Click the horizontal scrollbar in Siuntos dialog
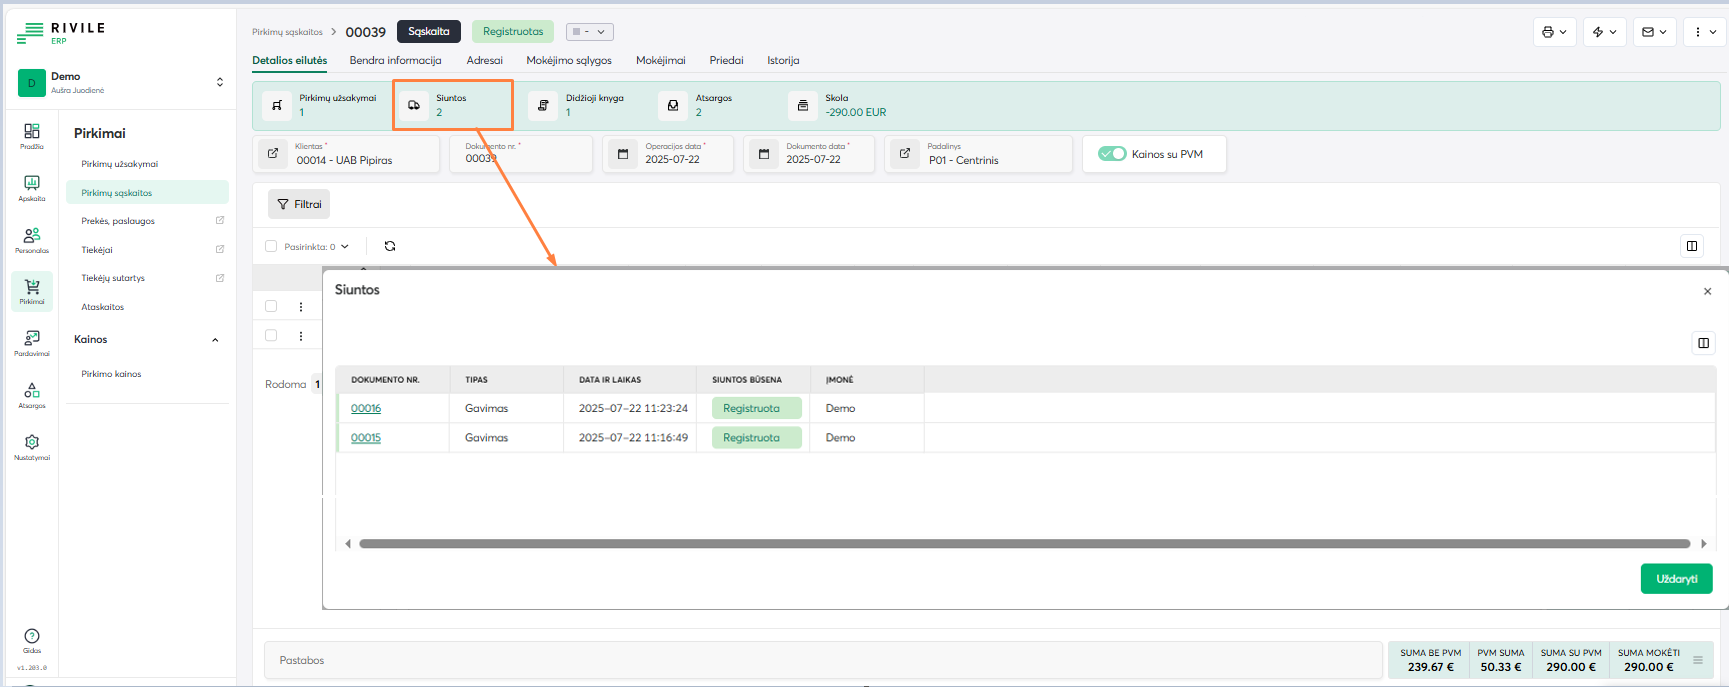The height and width of the screenshot is (687, 1729). point(1024,544)
